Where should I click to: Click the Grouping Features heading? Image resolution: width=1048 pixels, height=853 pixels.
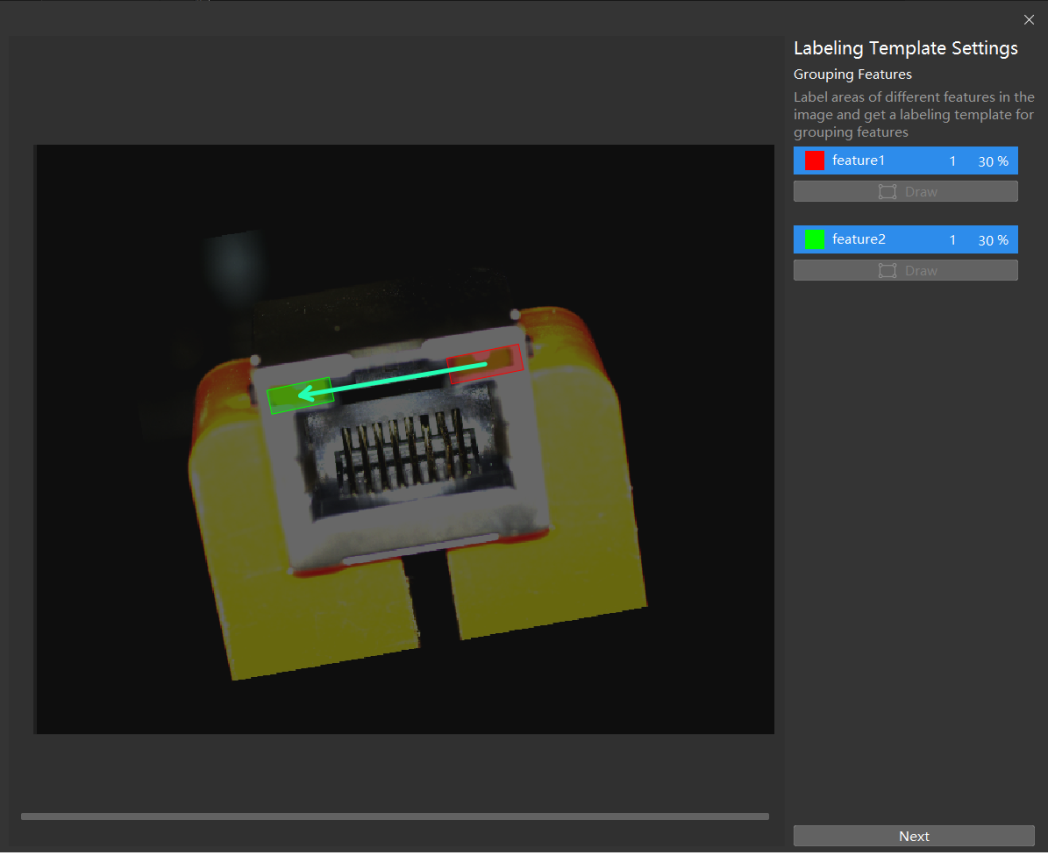[852, 74]
